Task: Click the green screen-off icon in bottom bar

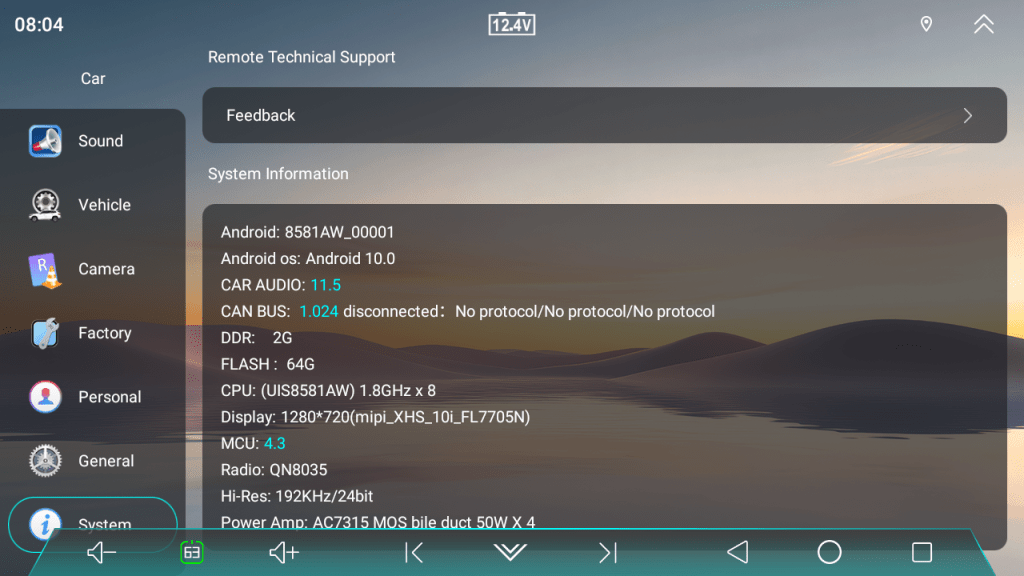Action: click(192, 552)
